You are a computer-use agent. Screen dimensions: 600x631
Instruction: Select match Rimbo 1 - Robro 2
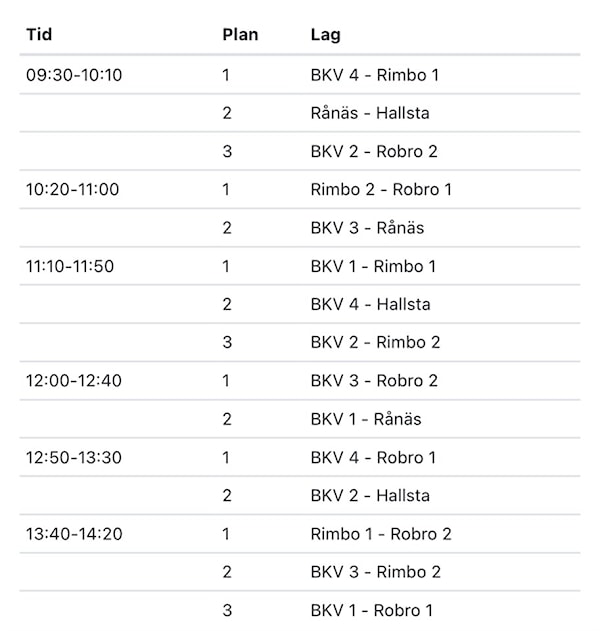(x=381, y=534)
